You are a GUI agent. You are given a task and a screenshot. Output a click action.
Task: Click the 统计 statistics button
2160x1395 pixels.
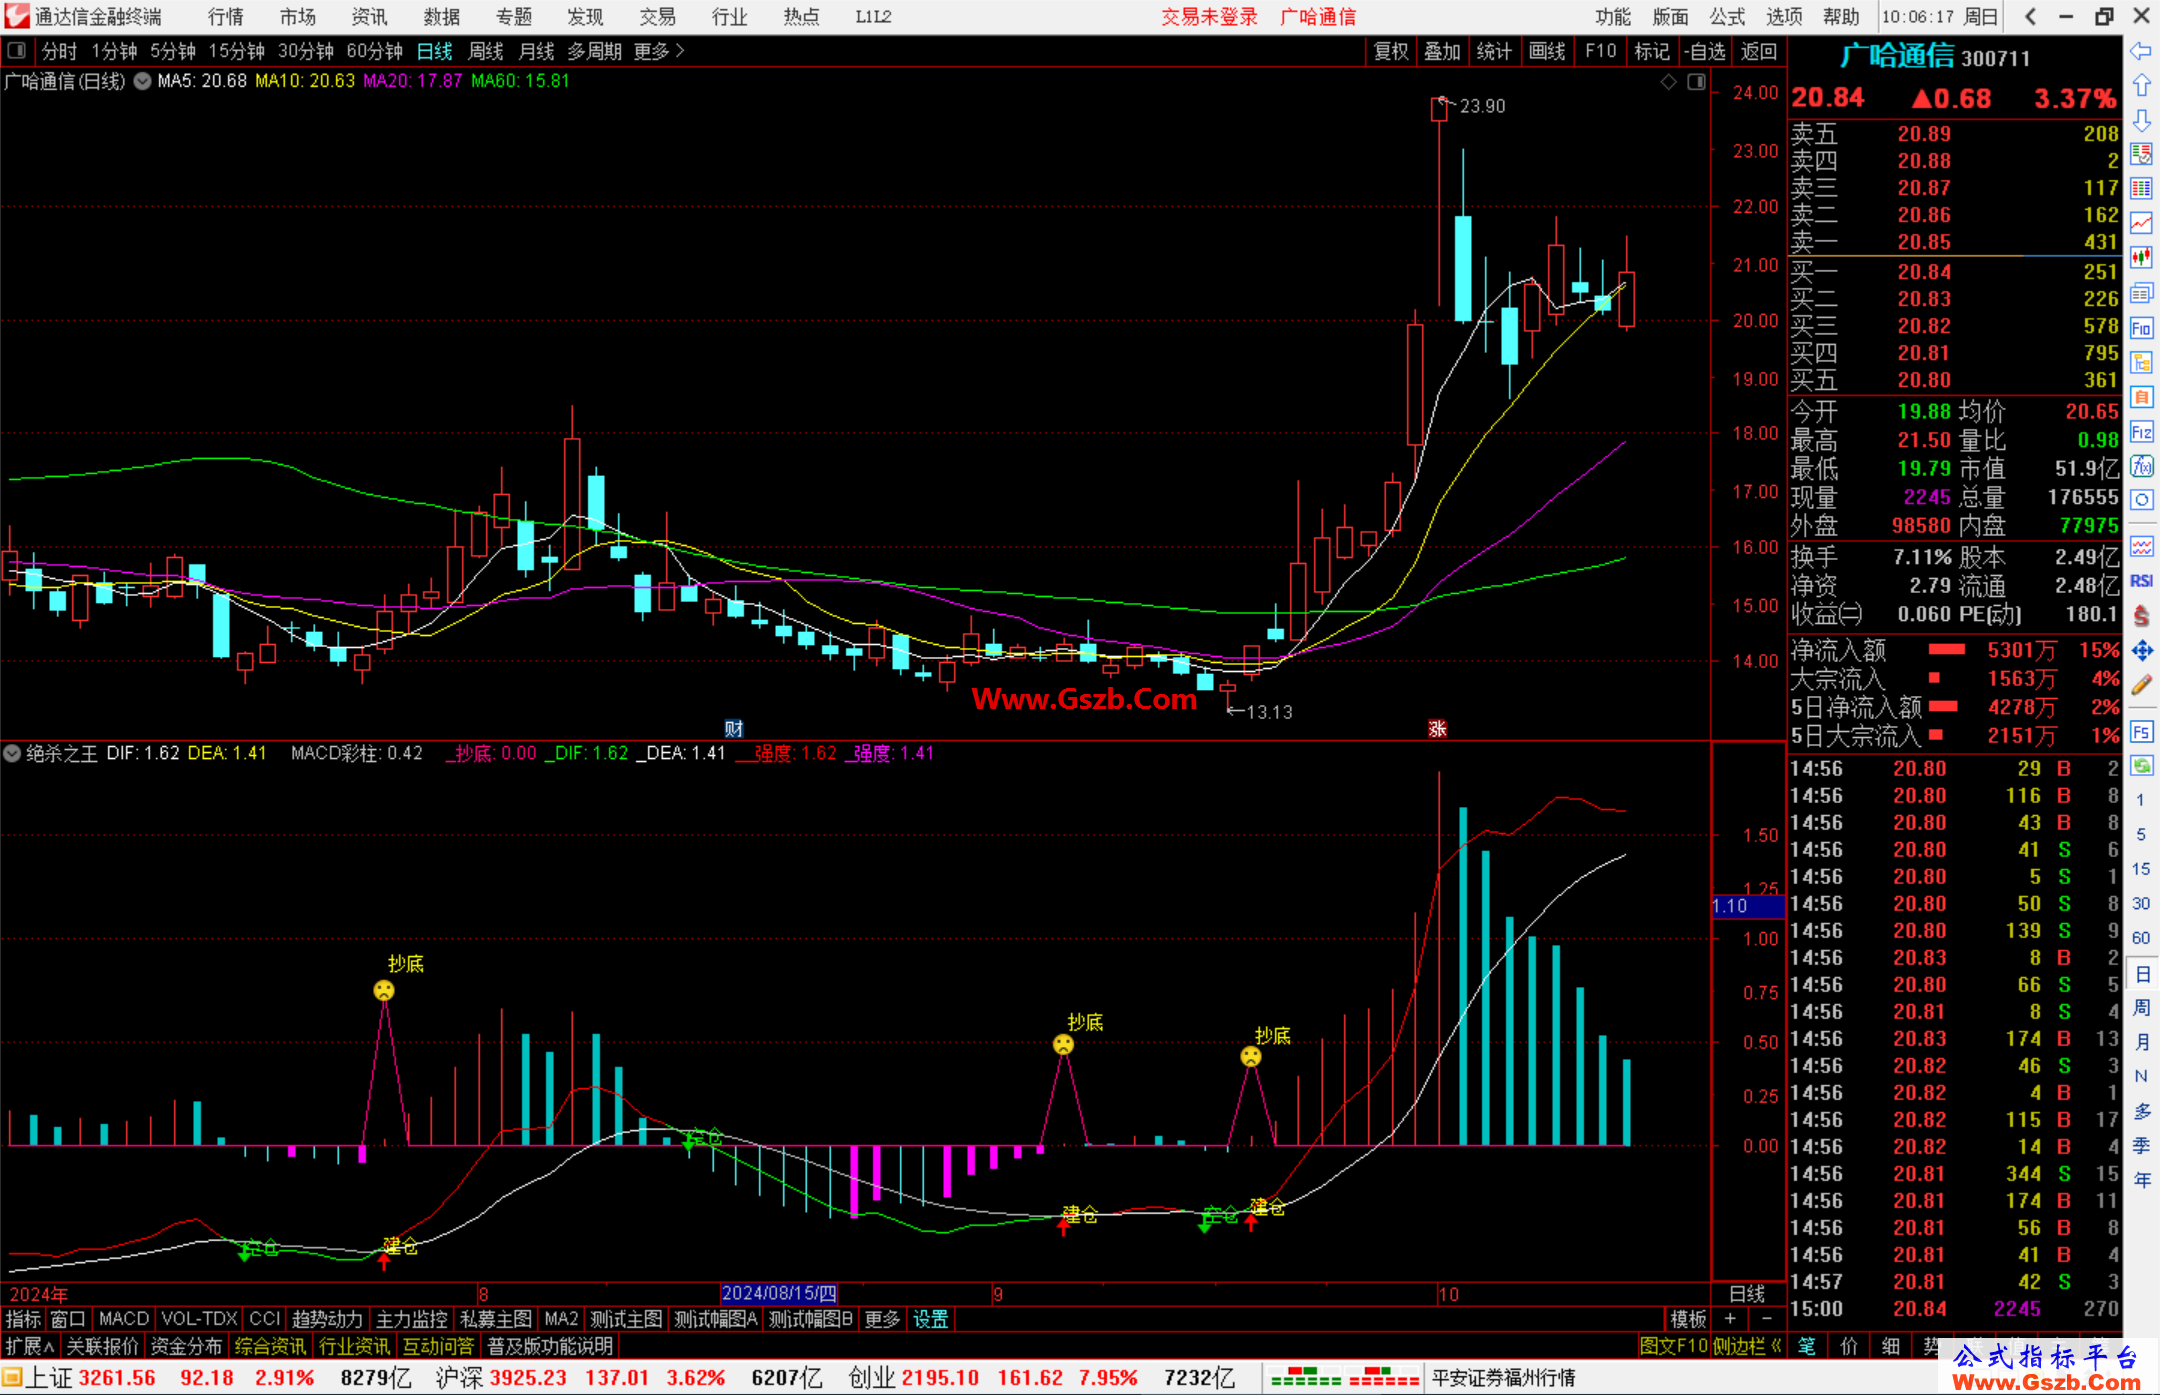click(1494, 51)
